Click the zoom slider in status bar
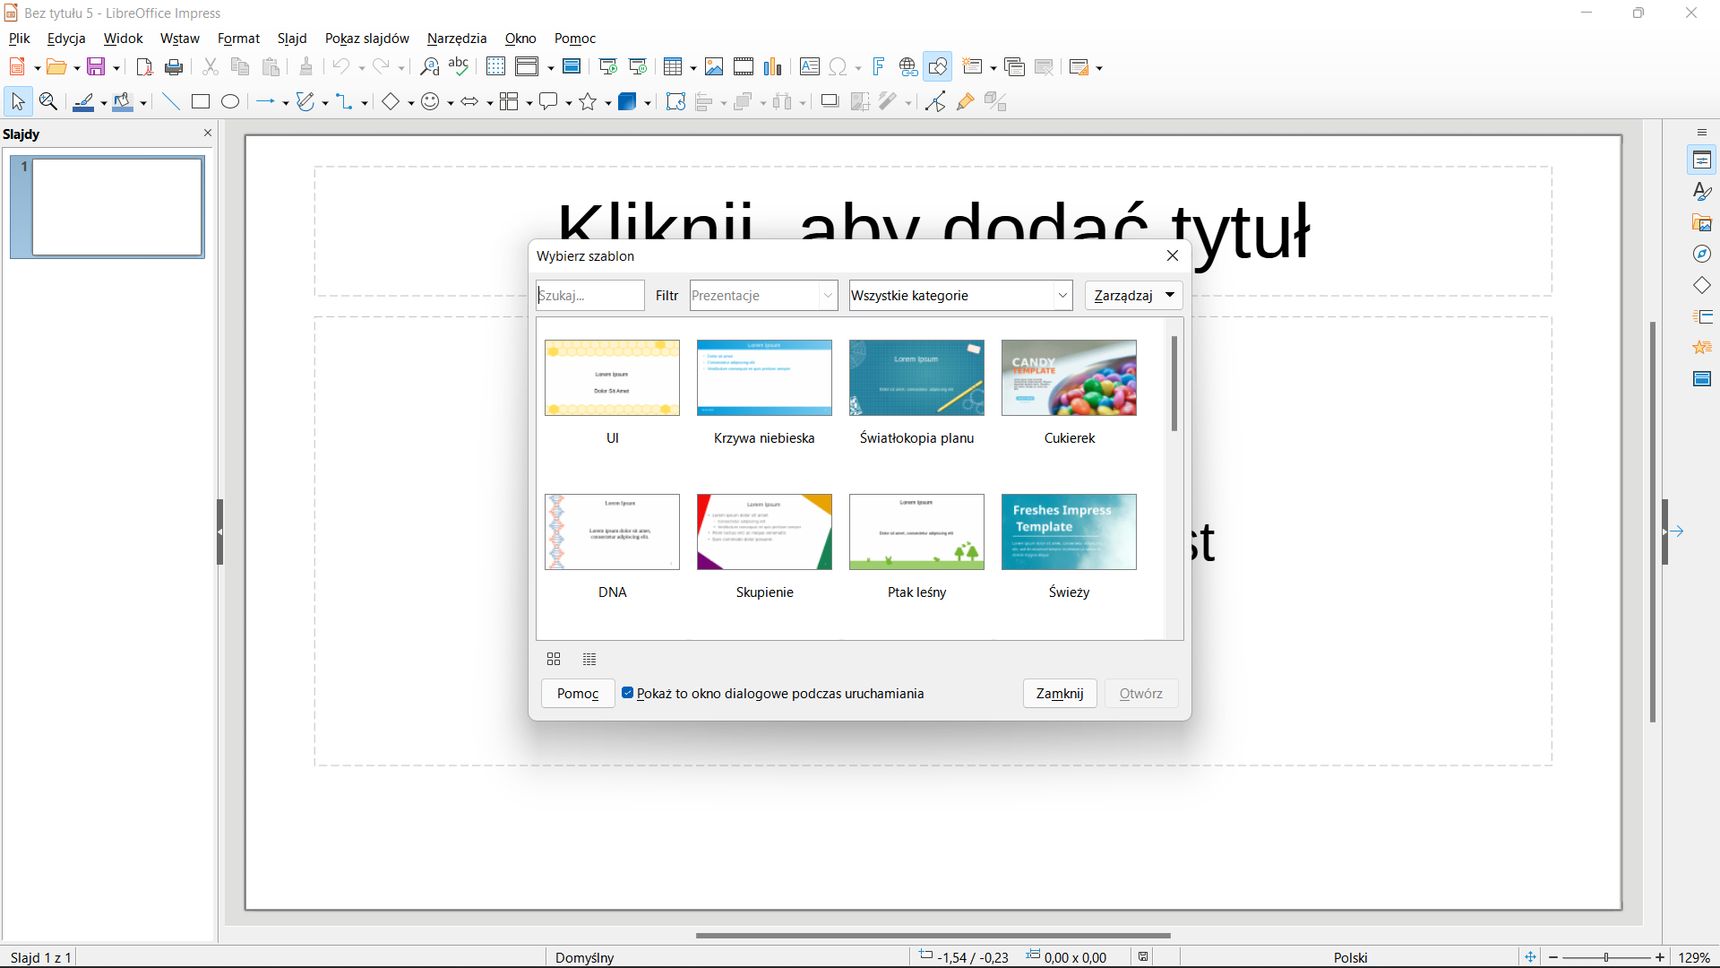1720x968 pixels. (1606, 957)
